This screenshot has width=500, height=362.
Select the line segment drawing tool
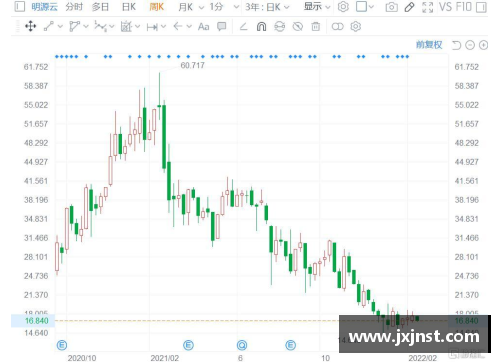tap(49, 26)
